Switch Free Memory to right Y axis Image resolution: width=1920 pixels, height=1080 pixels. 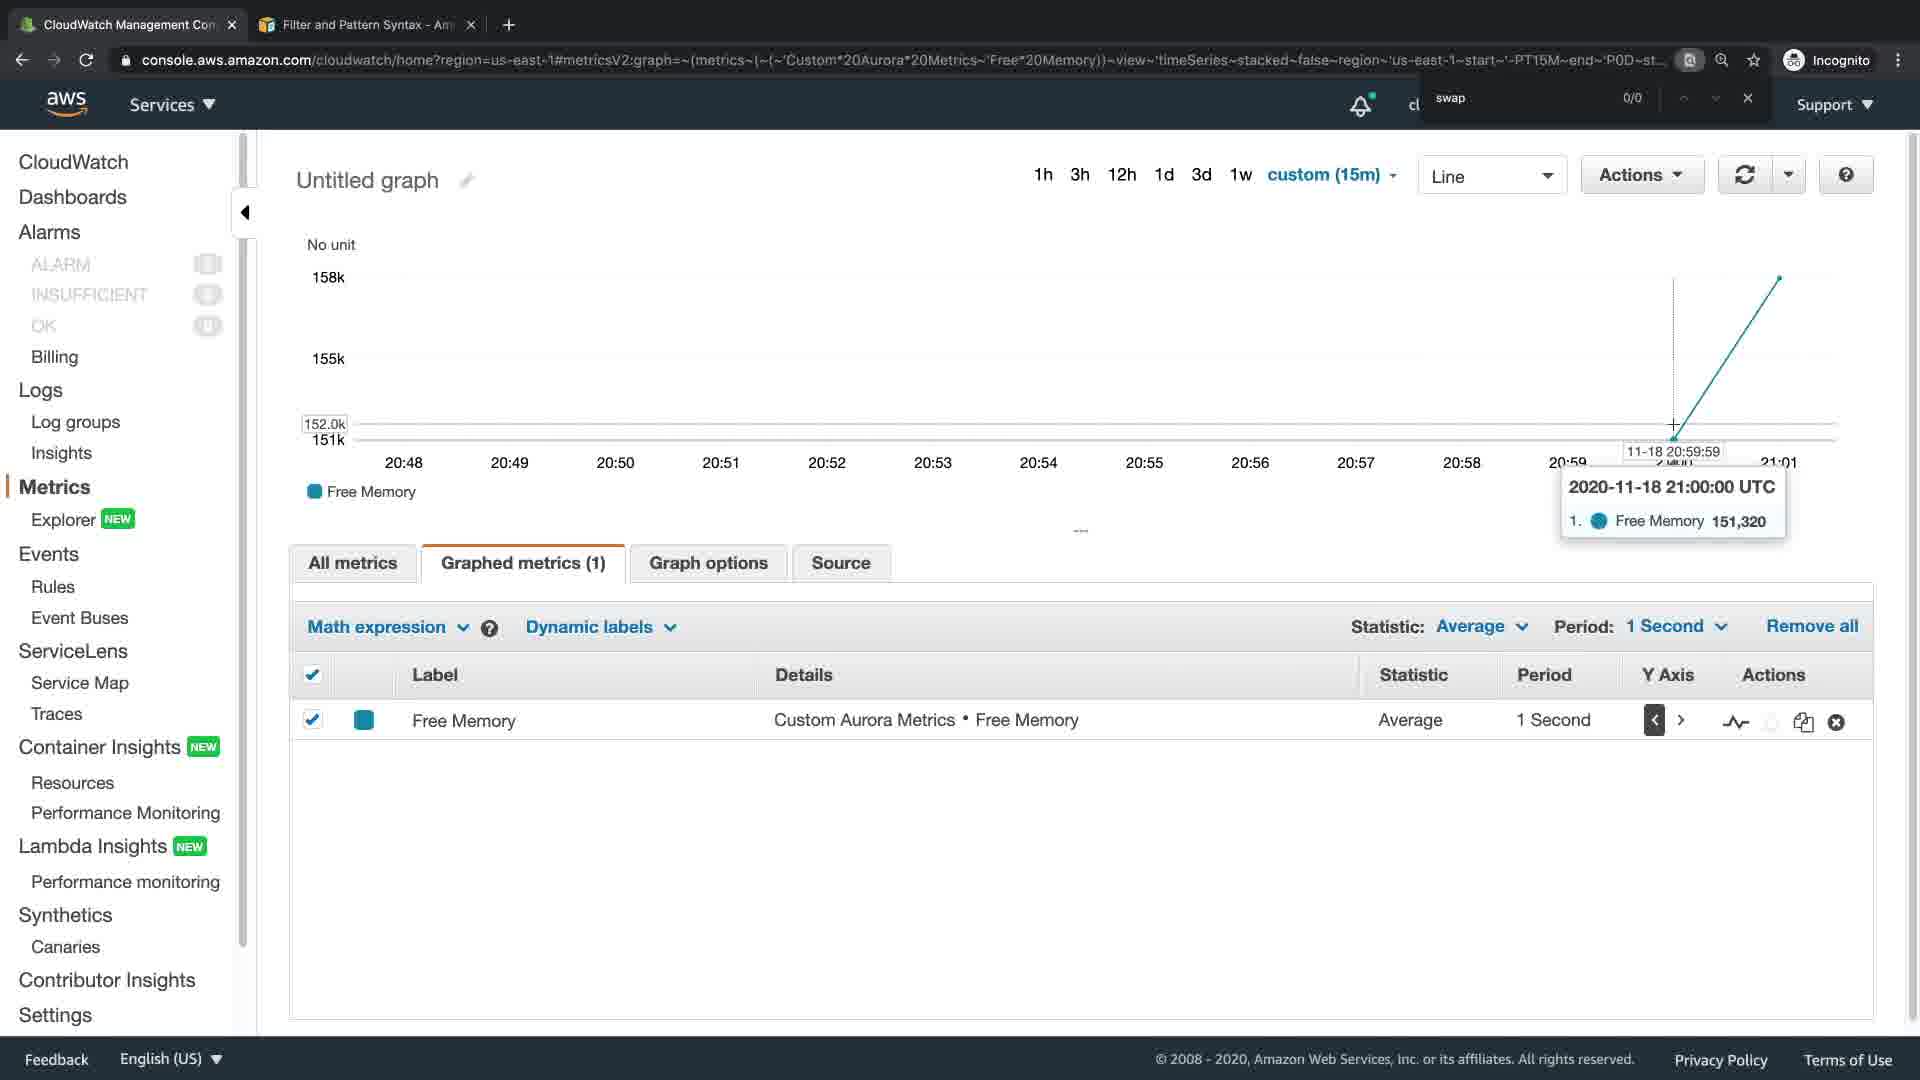(x=1681, y=720)
